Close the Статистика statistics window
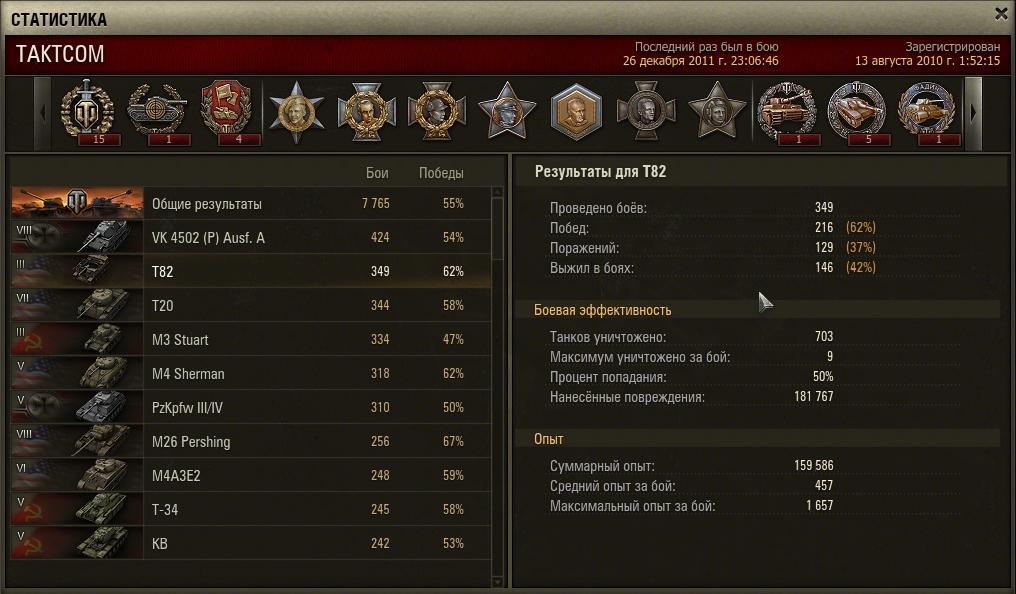 [1001, 14]
